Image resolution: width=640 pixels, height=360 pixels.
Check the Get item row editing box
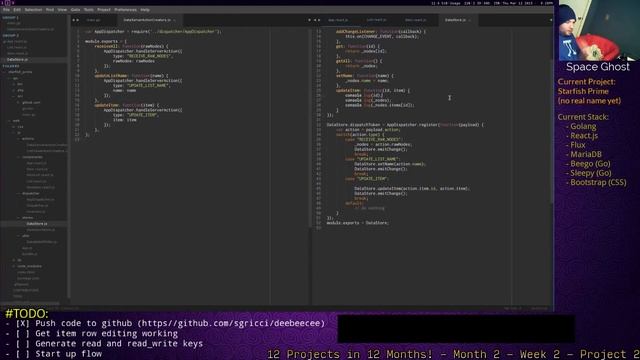pos(22,333)
